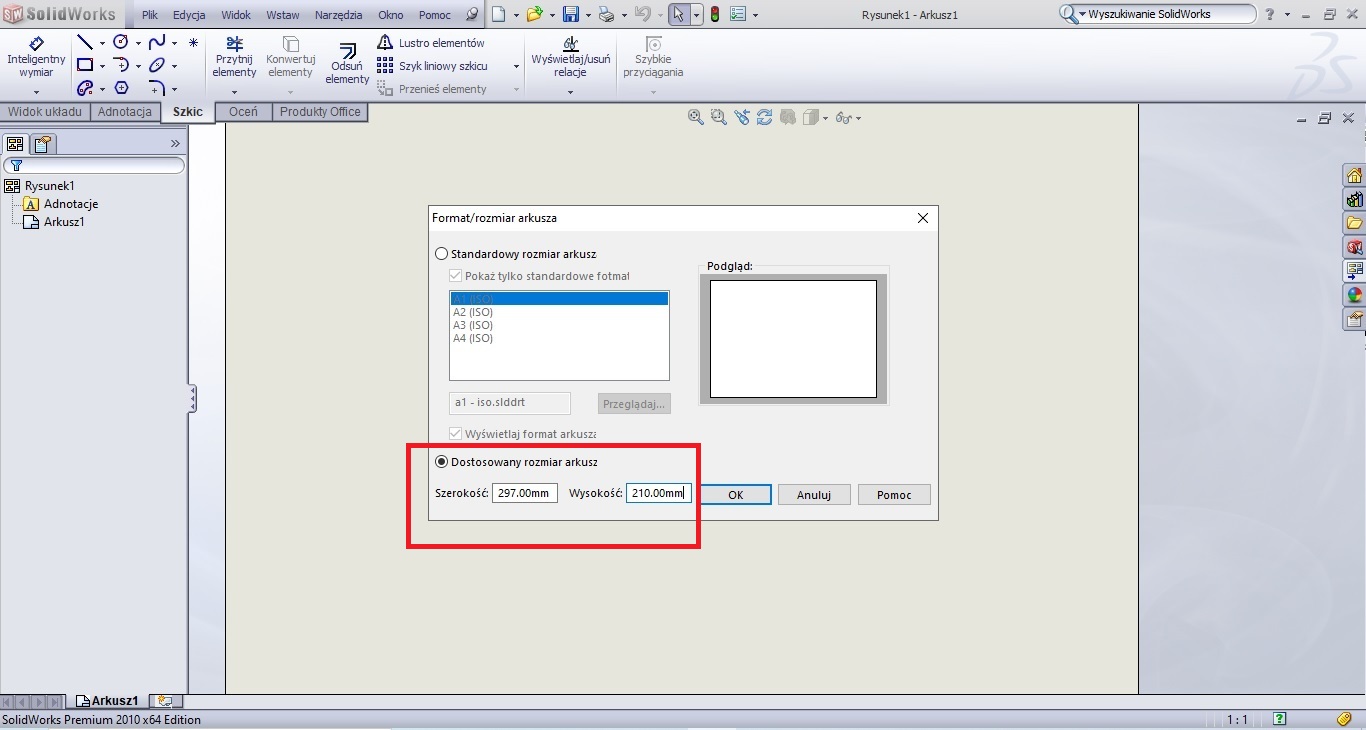
Task: Click the New document icon
Action: click(x=499, y=14)
